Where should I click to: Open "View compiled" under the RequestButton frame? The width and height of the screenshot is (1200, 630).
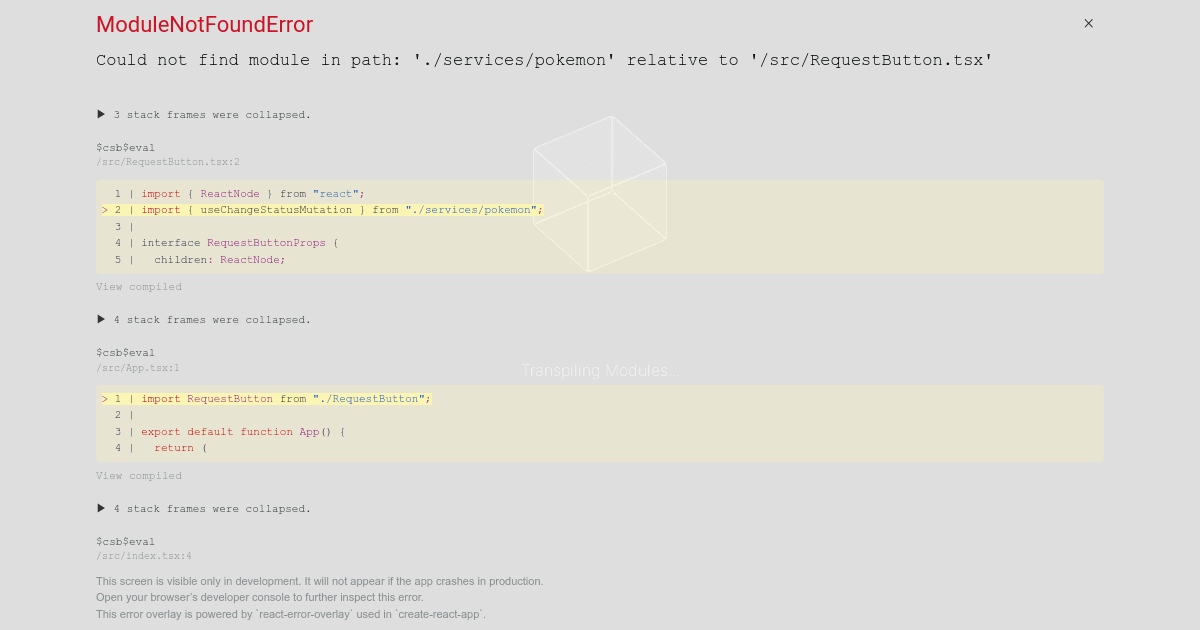138,286
